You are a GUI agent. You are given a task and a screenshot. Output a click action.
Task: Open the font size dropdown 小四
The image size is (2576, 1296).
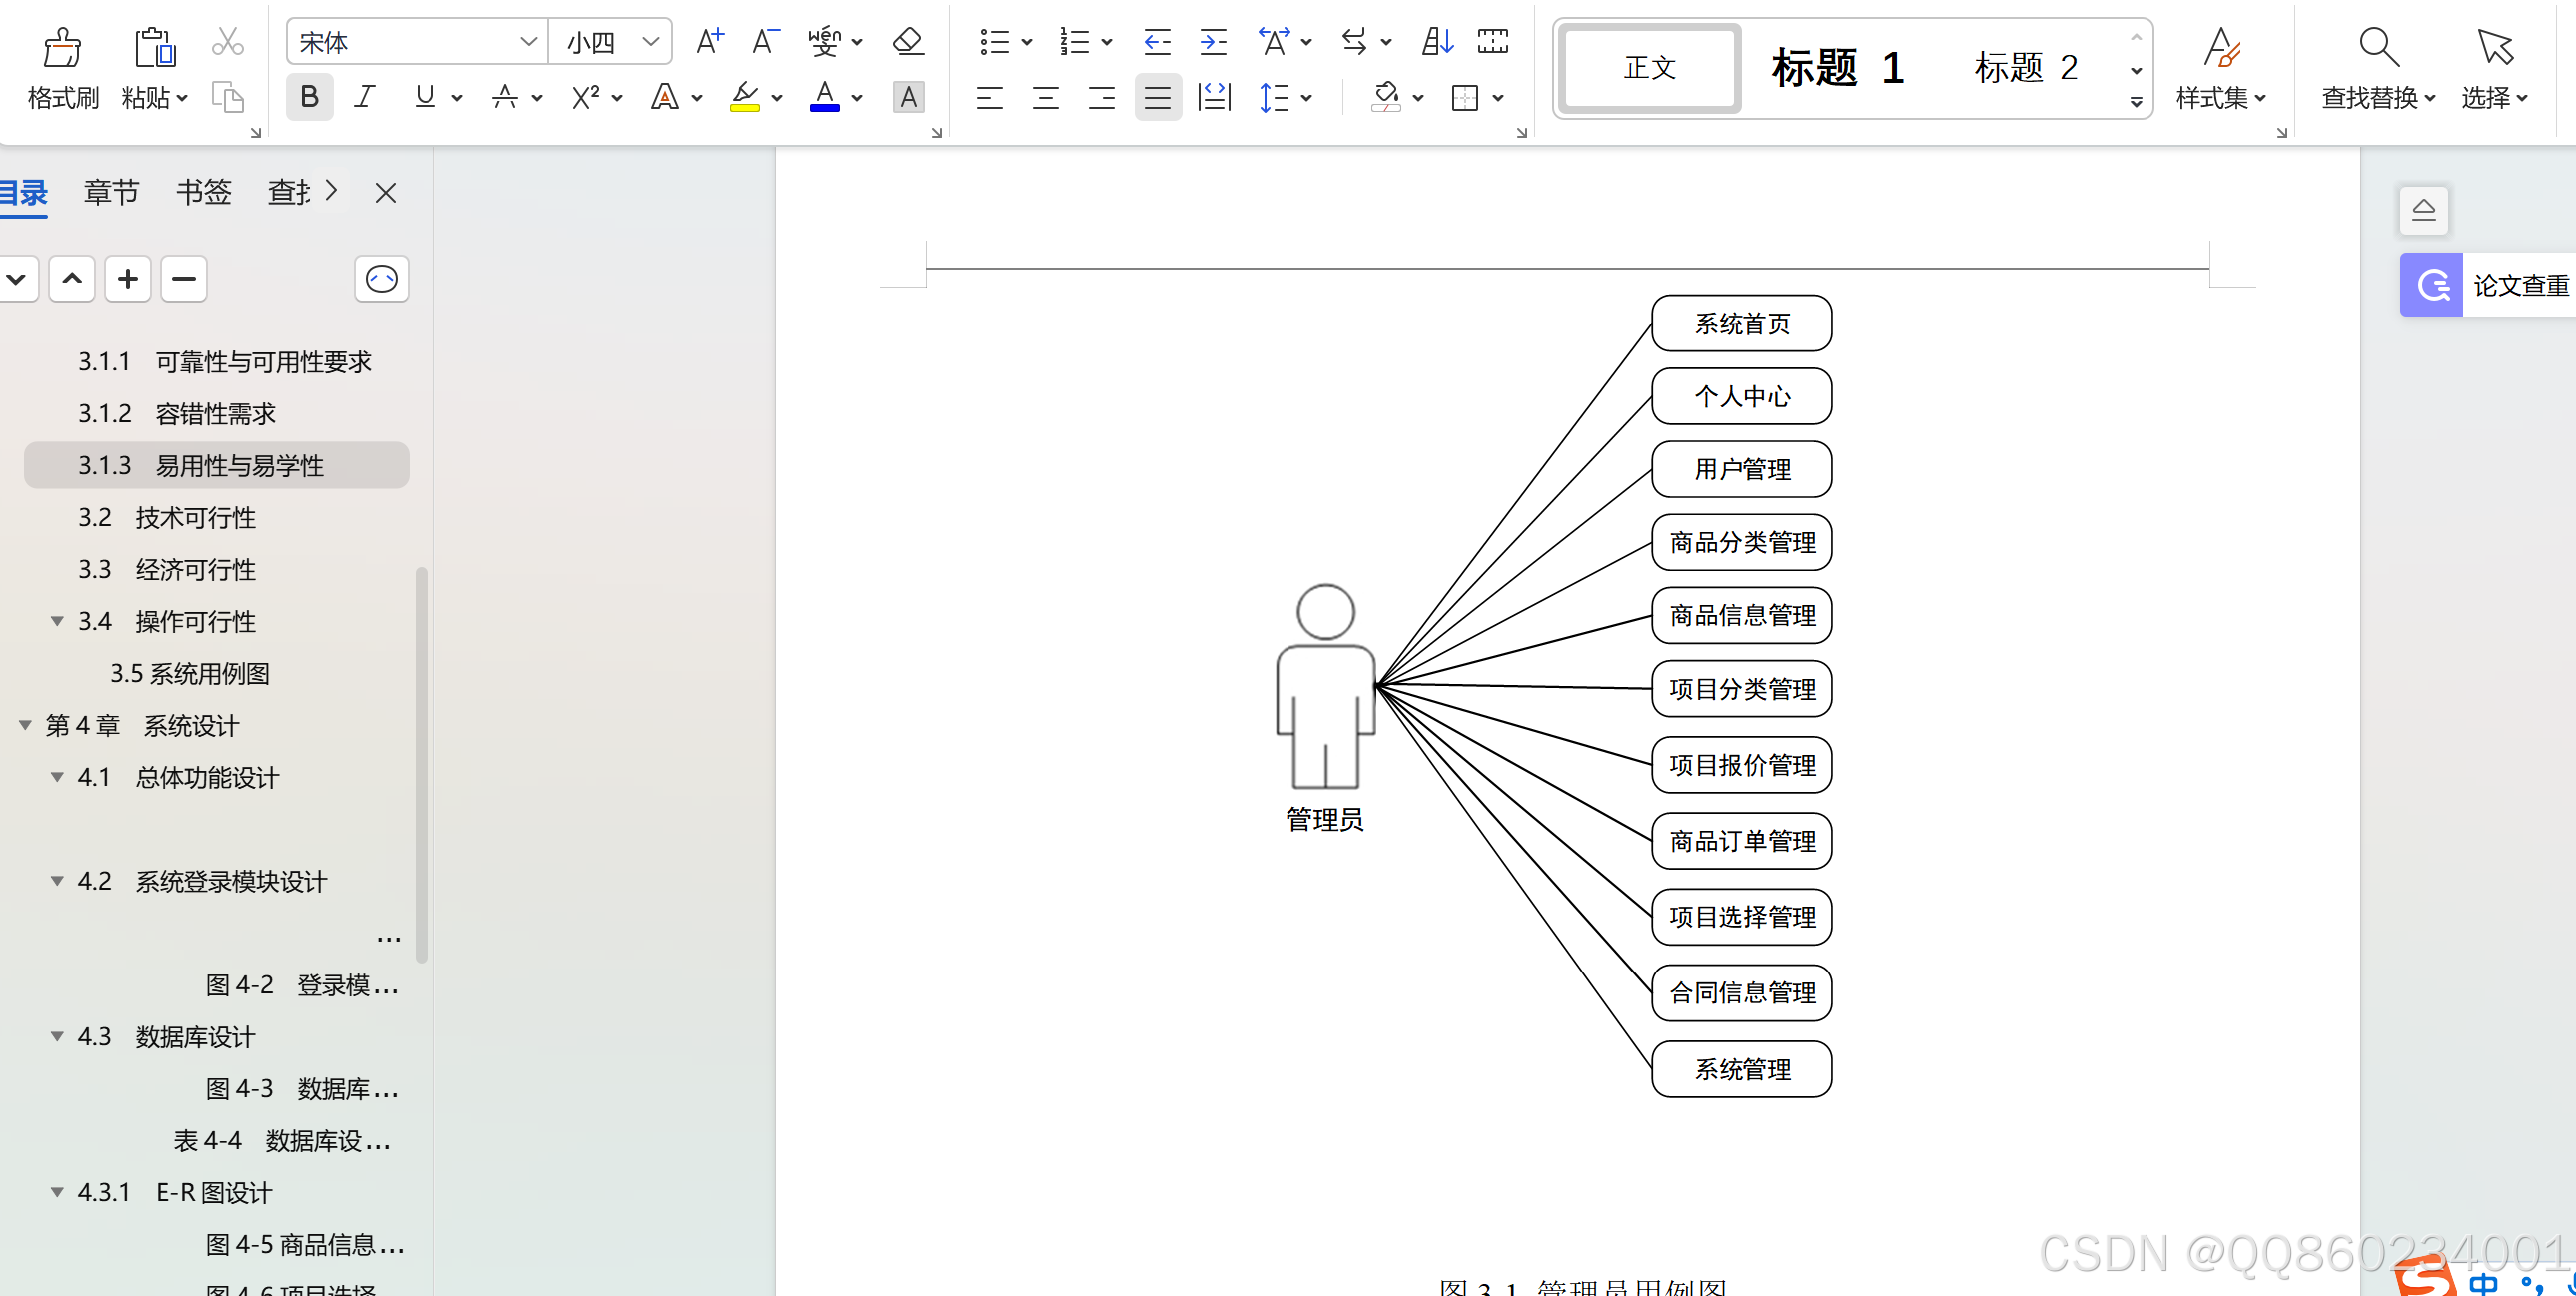[x=651, y=42]
